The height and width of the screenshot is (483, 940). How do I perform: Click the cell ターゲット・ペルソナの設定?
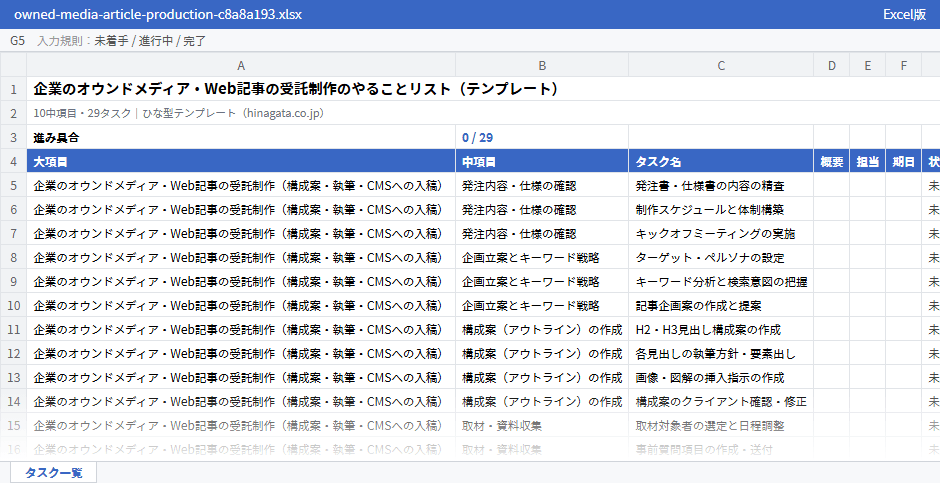point(721,257)
